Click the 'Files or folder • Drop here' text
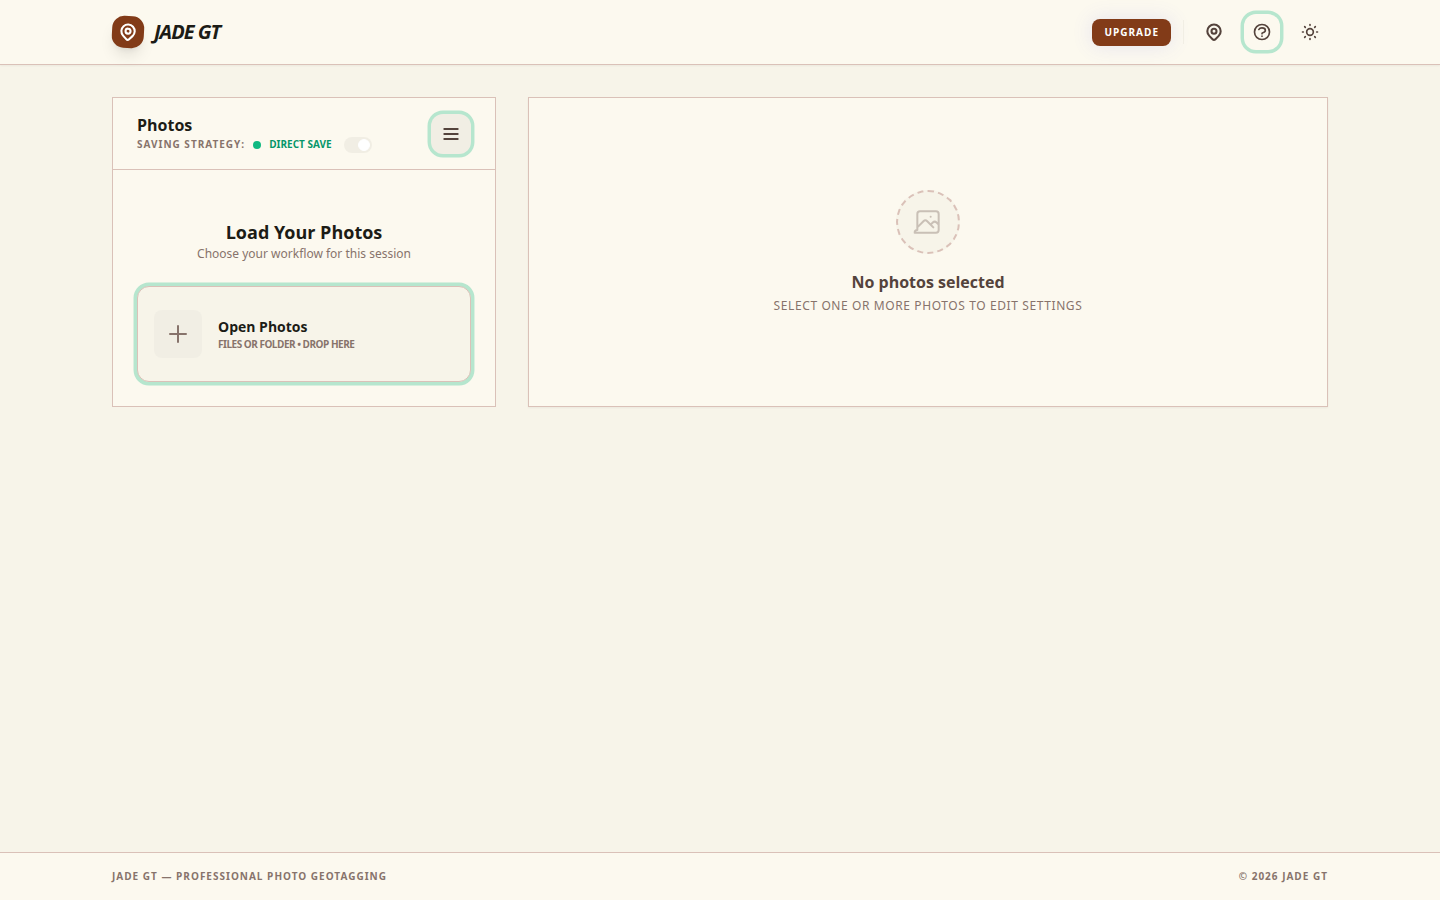Screen dimensions: 1440x900 point(286,344)
